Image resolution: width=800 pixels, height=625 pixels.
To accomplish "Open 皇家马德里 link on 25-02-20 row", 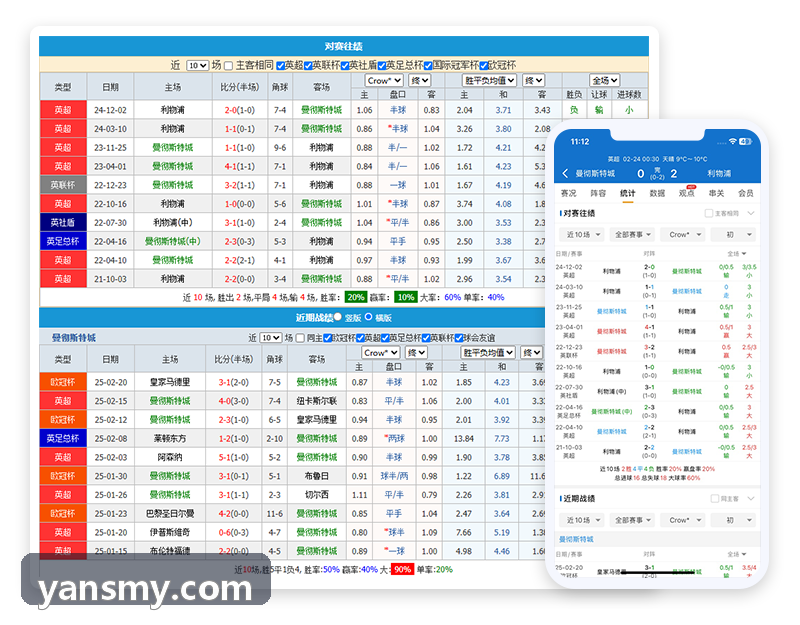I will (170, 382).
